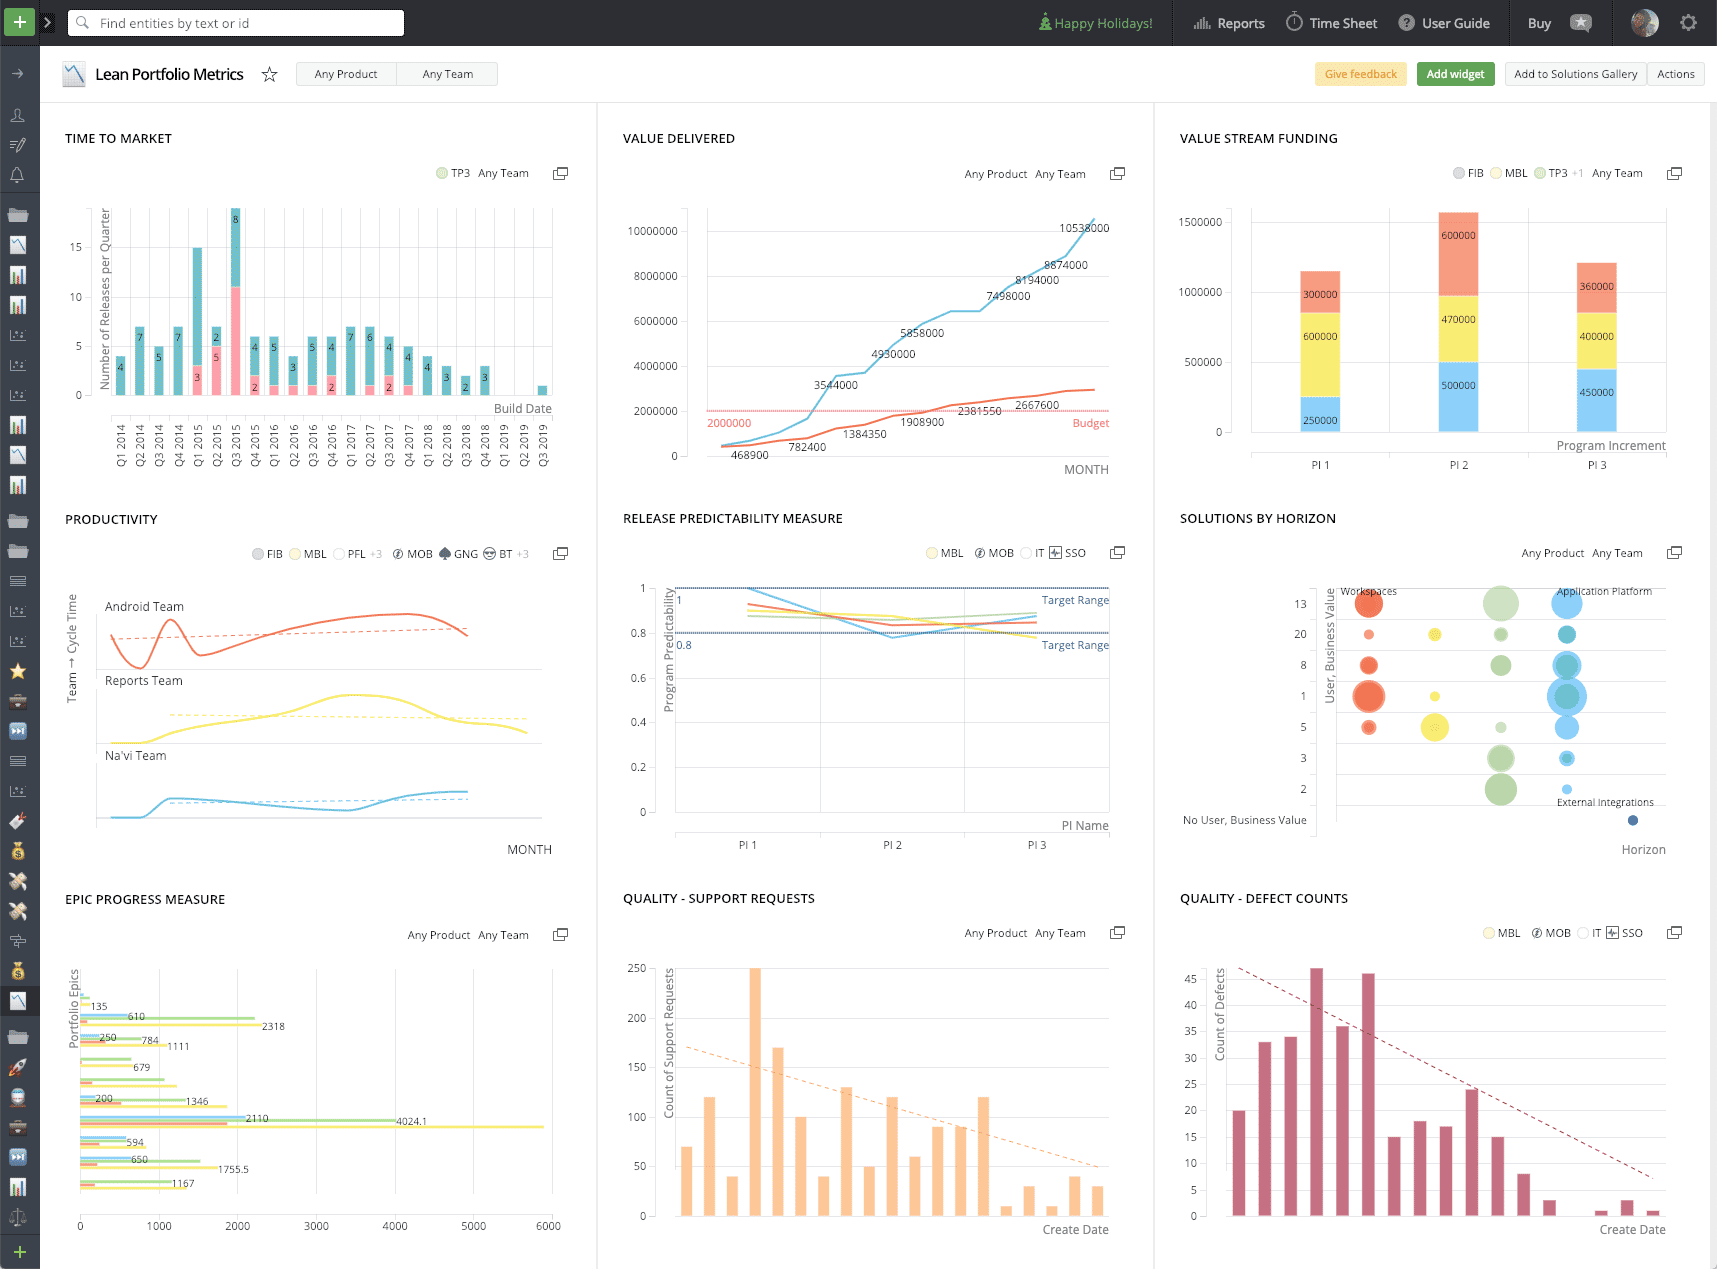Click the entity search field

tap(235, 22)
